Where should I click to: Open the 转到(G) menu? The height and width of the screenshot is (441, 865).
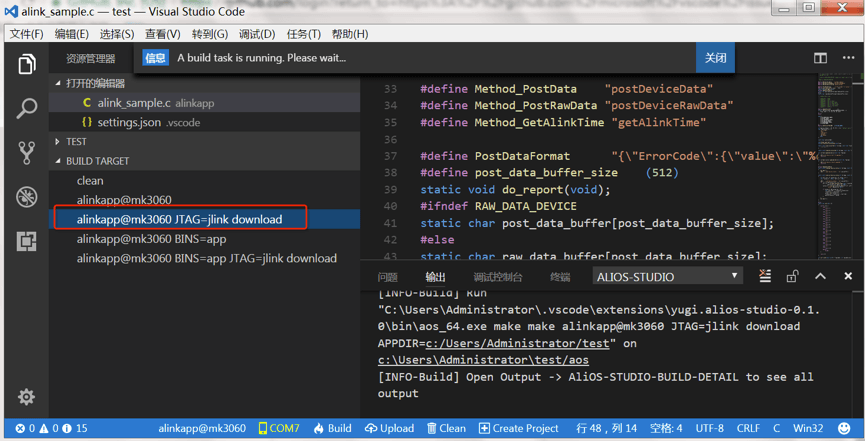(210, 34)
